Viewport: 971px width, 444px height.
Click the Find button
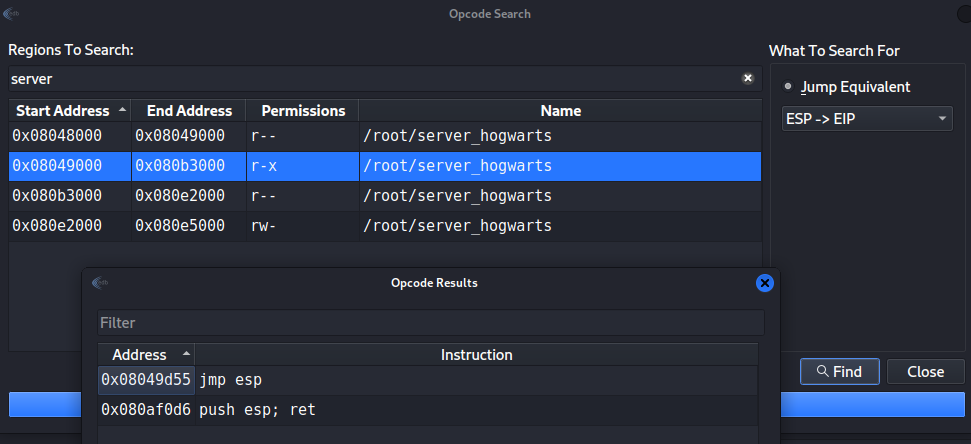[x=838, y=372]
